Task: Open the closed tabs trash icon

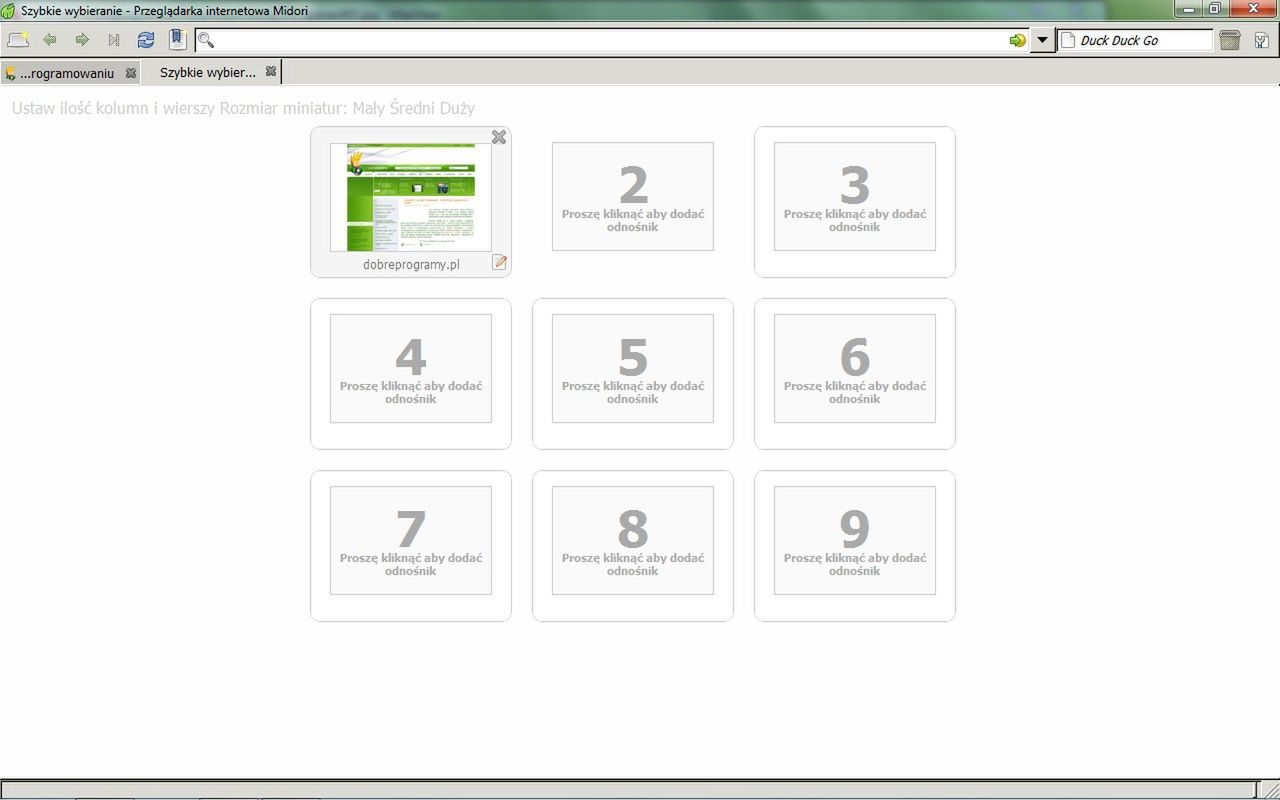Action: click(x=1230, y=40)
